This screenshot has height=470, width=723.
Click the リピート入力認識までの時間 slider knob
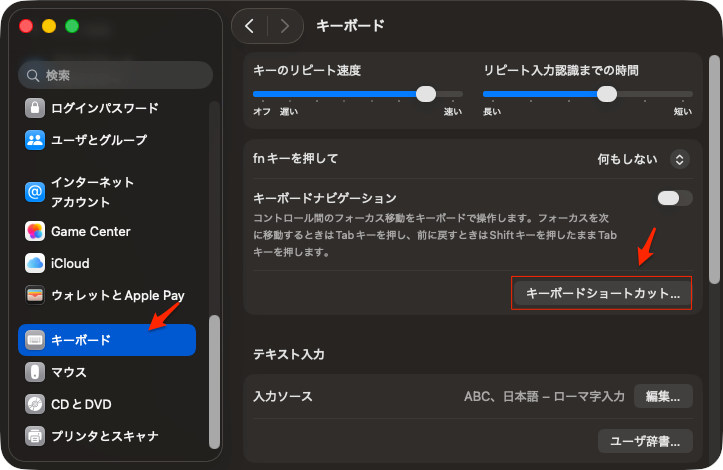(x=607, y=94)
